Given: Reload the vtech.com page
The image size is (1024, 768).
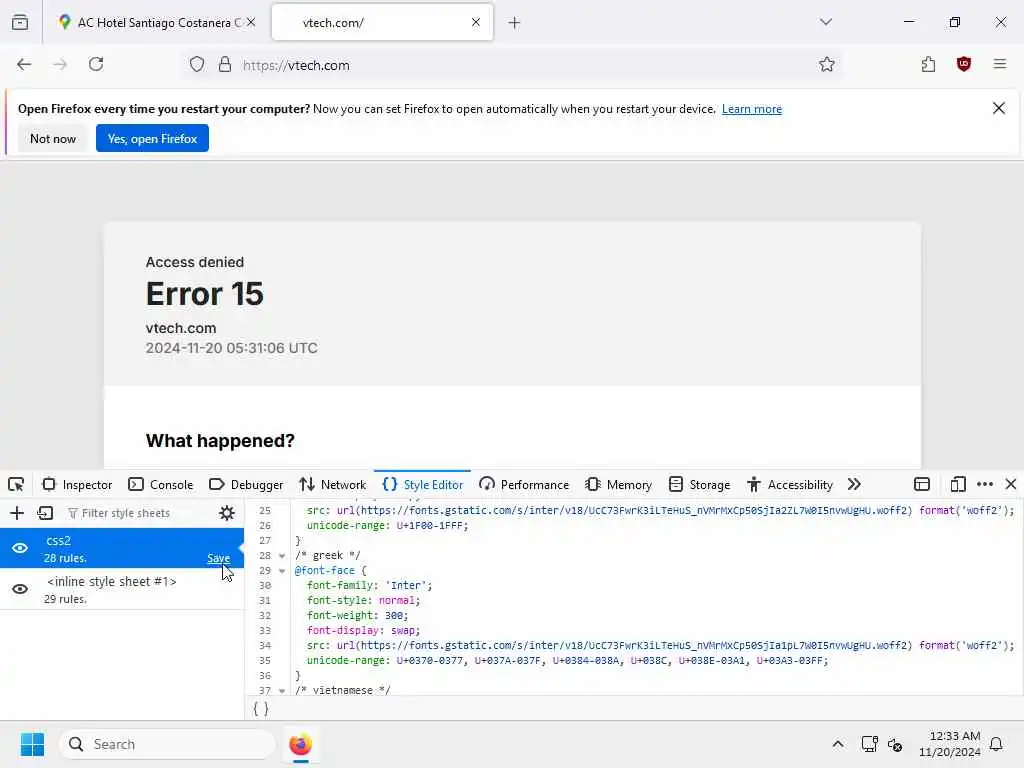Looking at the screenshot, I should tap(96, 65).
